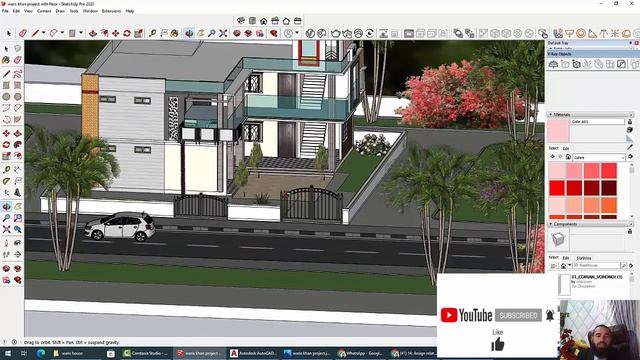Pick the Eraser tool in top toolbar
Viewport: 640px width, 360px height.
tap(23, 33)
